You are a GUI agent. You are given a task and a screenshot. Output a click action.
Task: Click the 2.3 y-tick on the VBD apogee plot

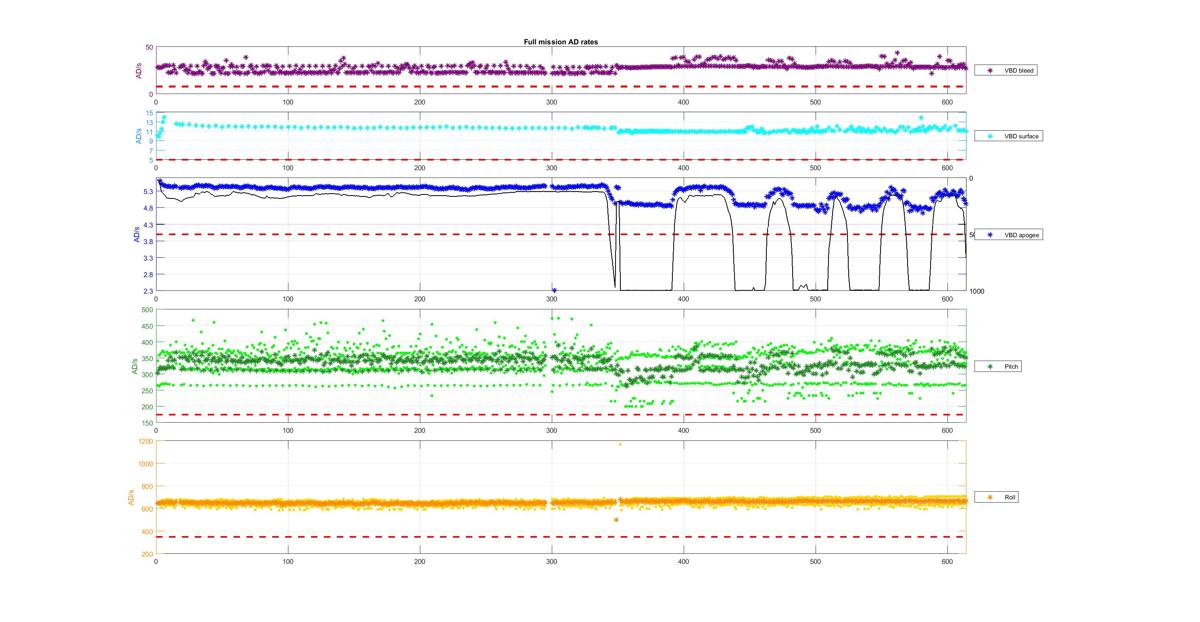click(x=147, y=291)
